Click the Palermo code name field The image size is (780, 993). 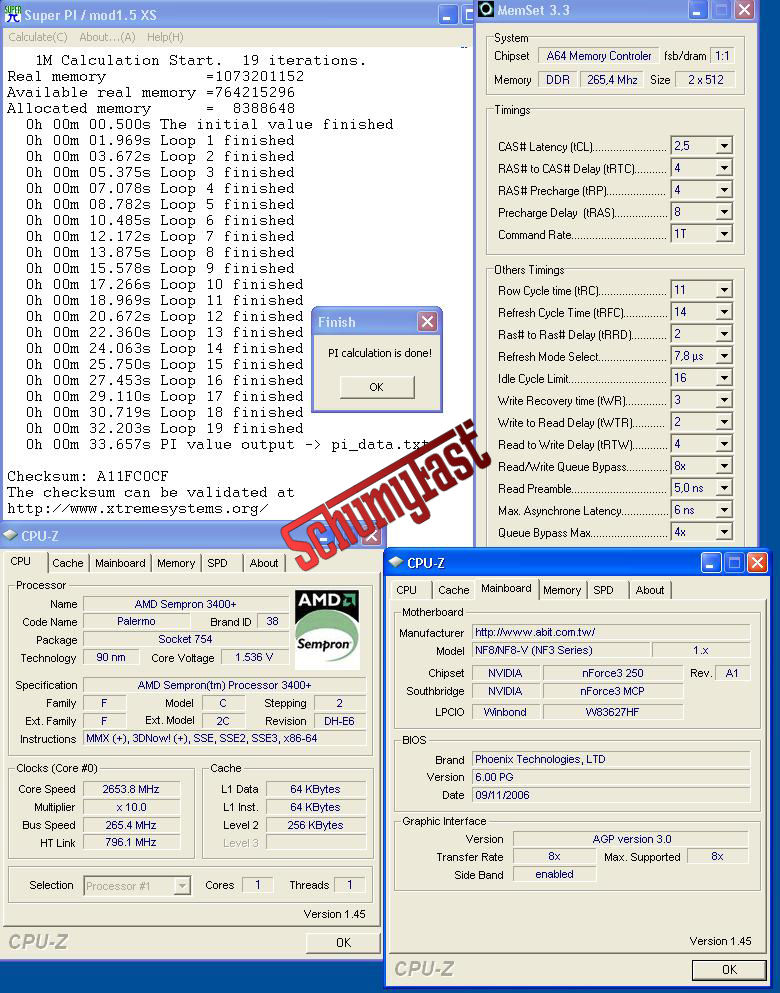tap(136, 621)
